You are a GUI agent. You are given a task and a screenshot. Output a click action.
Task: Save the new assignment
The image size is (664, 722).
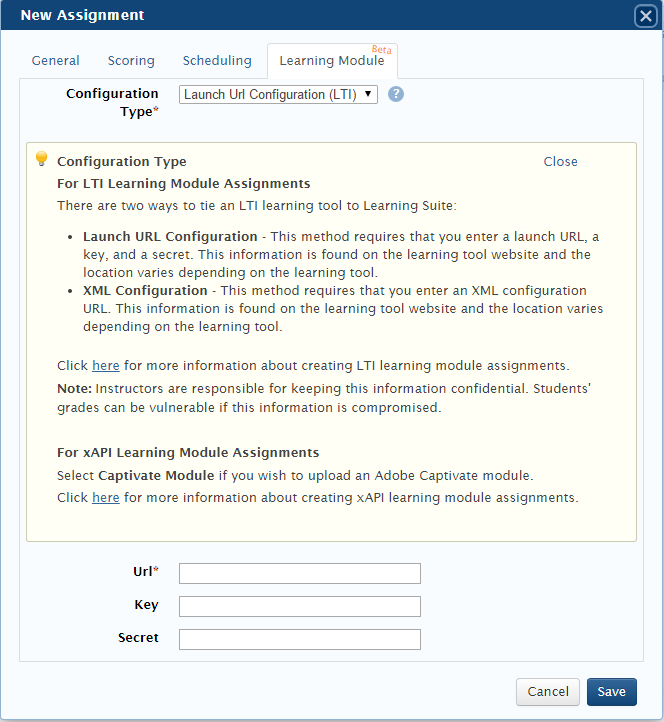611,692
